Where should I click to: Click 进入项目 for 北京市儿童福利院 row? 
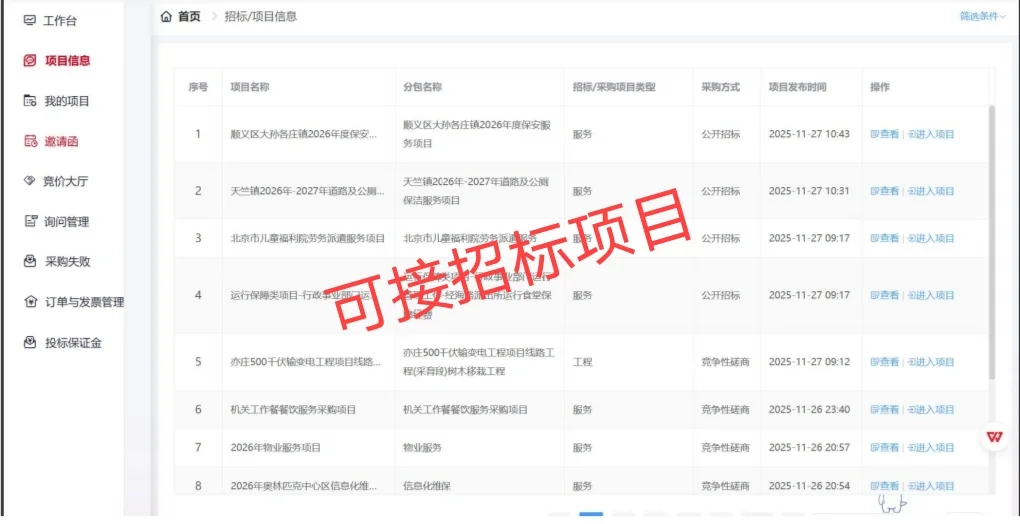[931, 239]
